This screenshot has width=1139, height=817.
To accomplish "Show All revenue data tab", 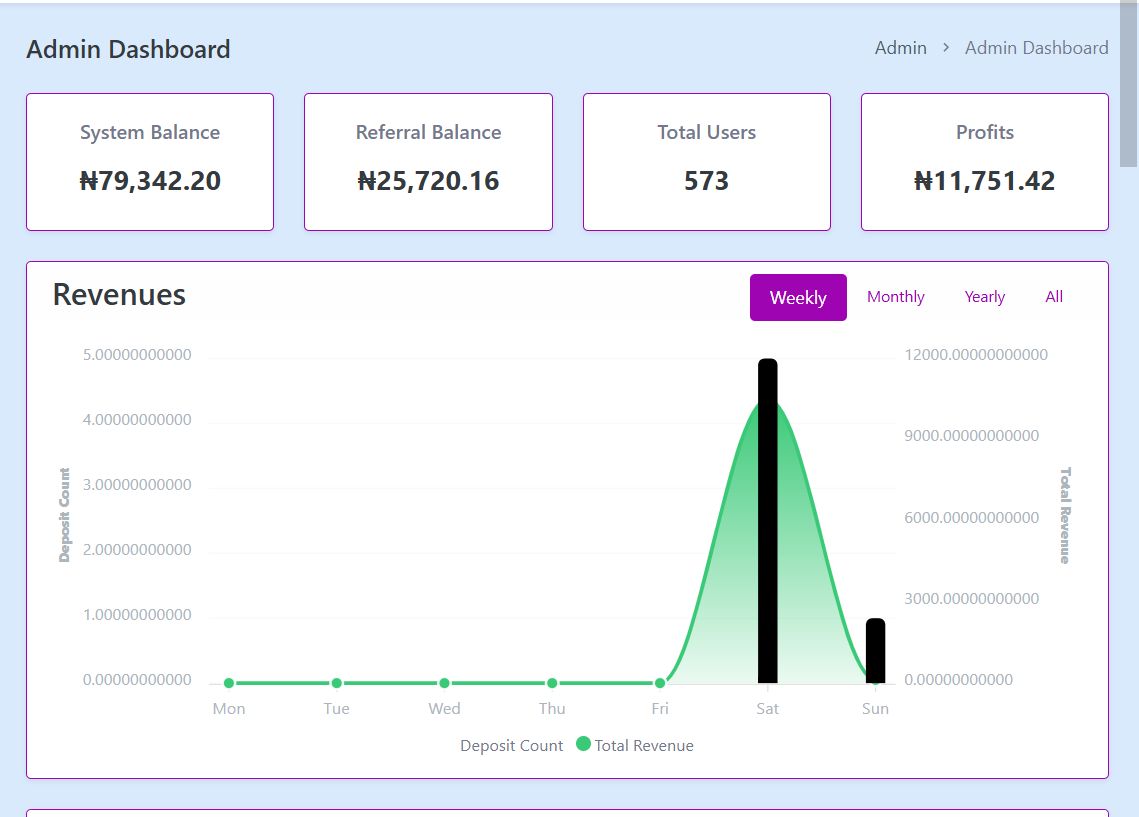I will point(1054,297).
